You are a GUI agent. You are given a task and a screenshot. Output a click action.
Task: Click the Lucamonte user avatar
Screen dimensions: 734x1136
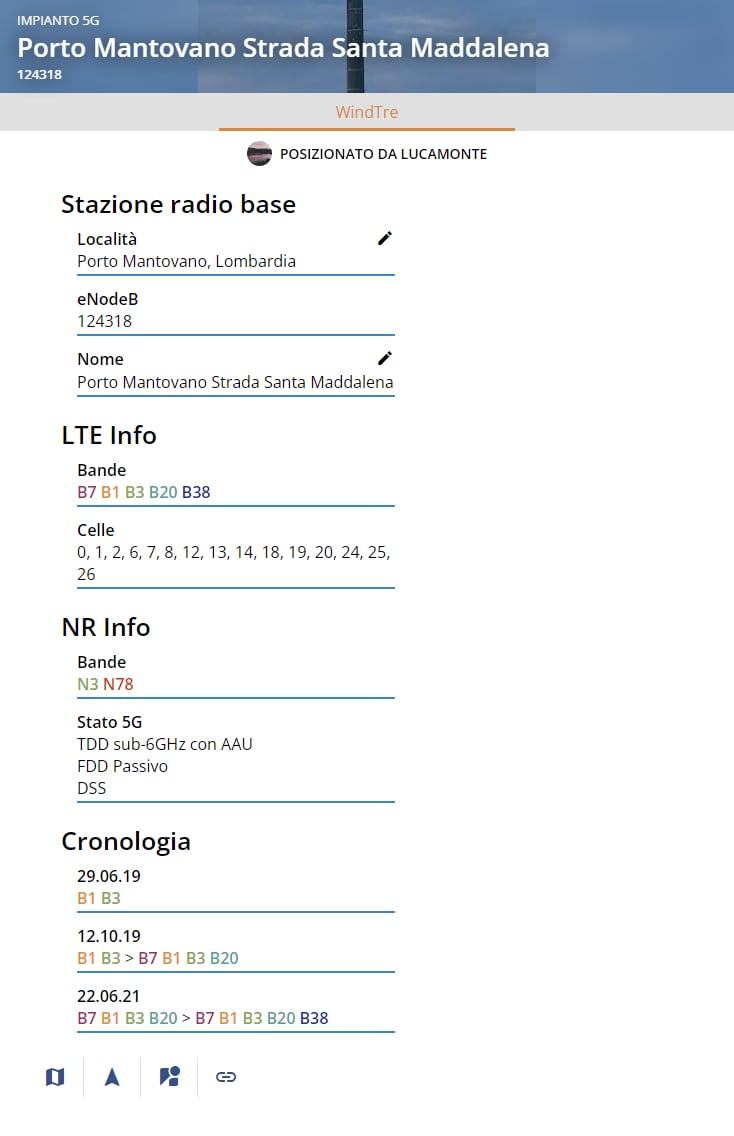[259, 154]
